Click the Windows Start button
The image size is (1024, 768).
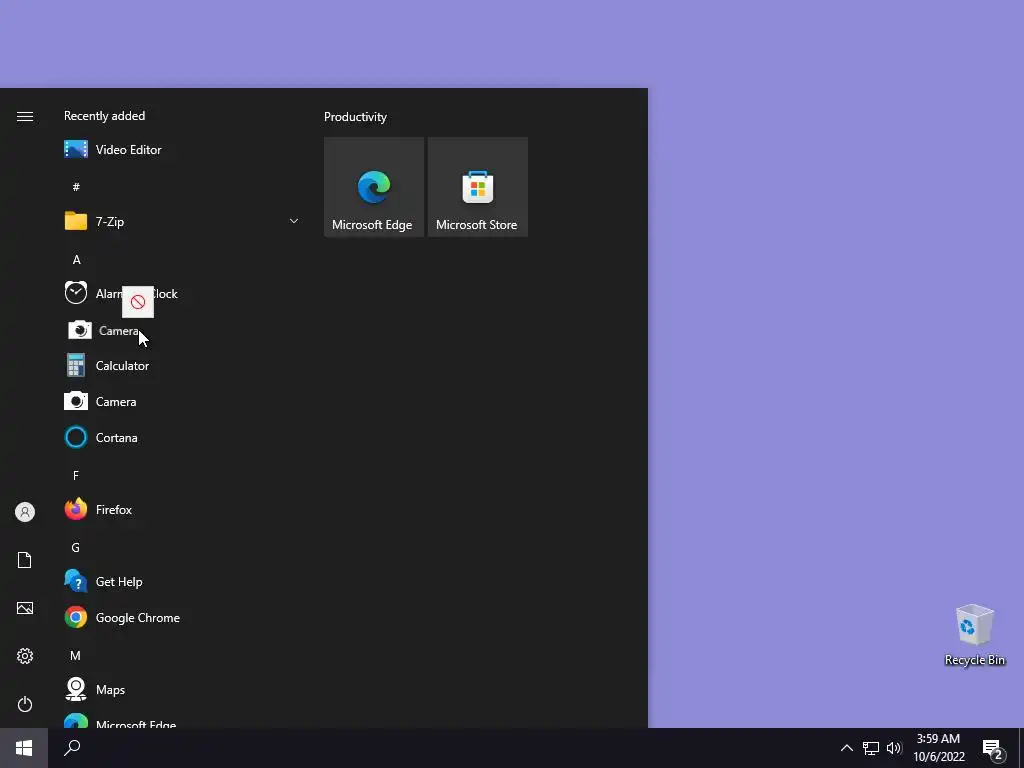click(x=24, y=748)
